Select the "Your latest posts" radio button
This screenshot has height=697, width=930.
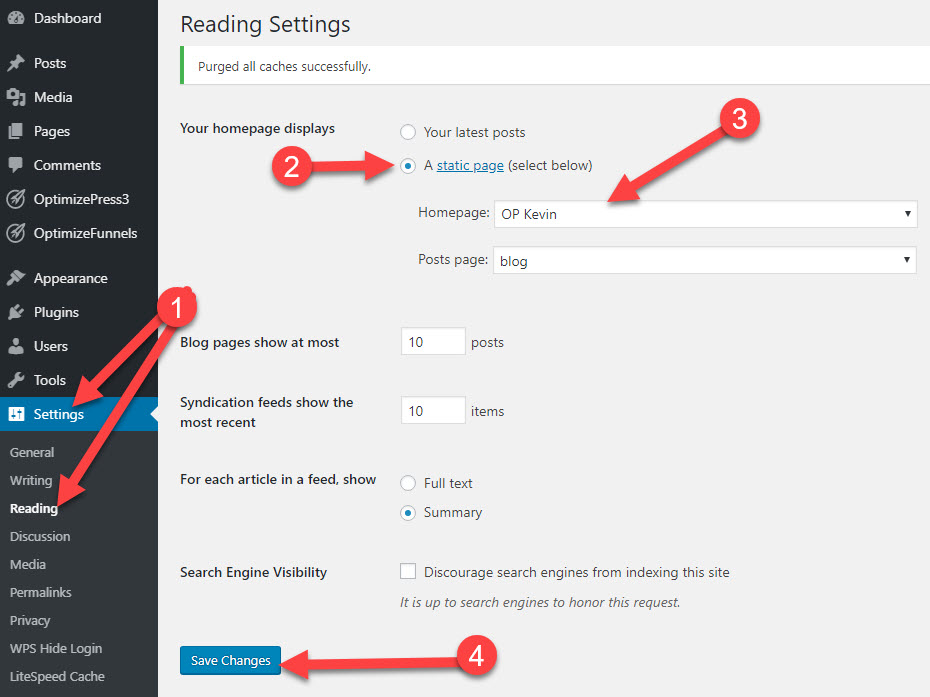pyautogui.click(x=408, y=132)
